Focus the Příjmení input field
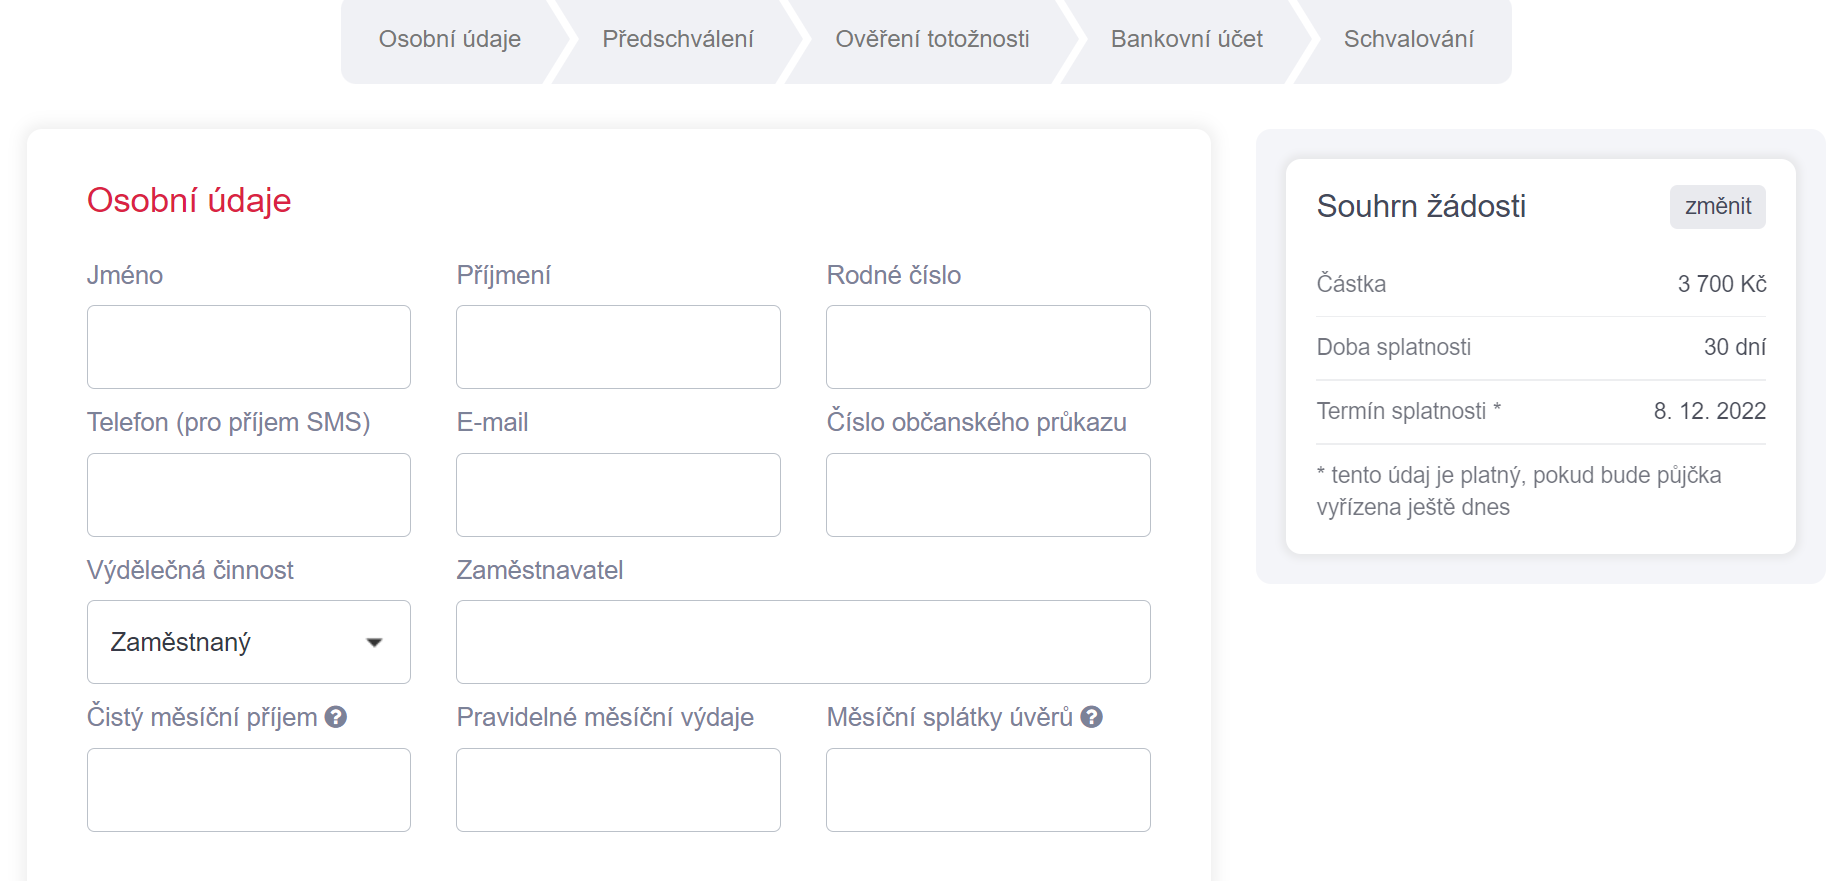The width and height of the screenshot is (1835, 881). [618, 347]
